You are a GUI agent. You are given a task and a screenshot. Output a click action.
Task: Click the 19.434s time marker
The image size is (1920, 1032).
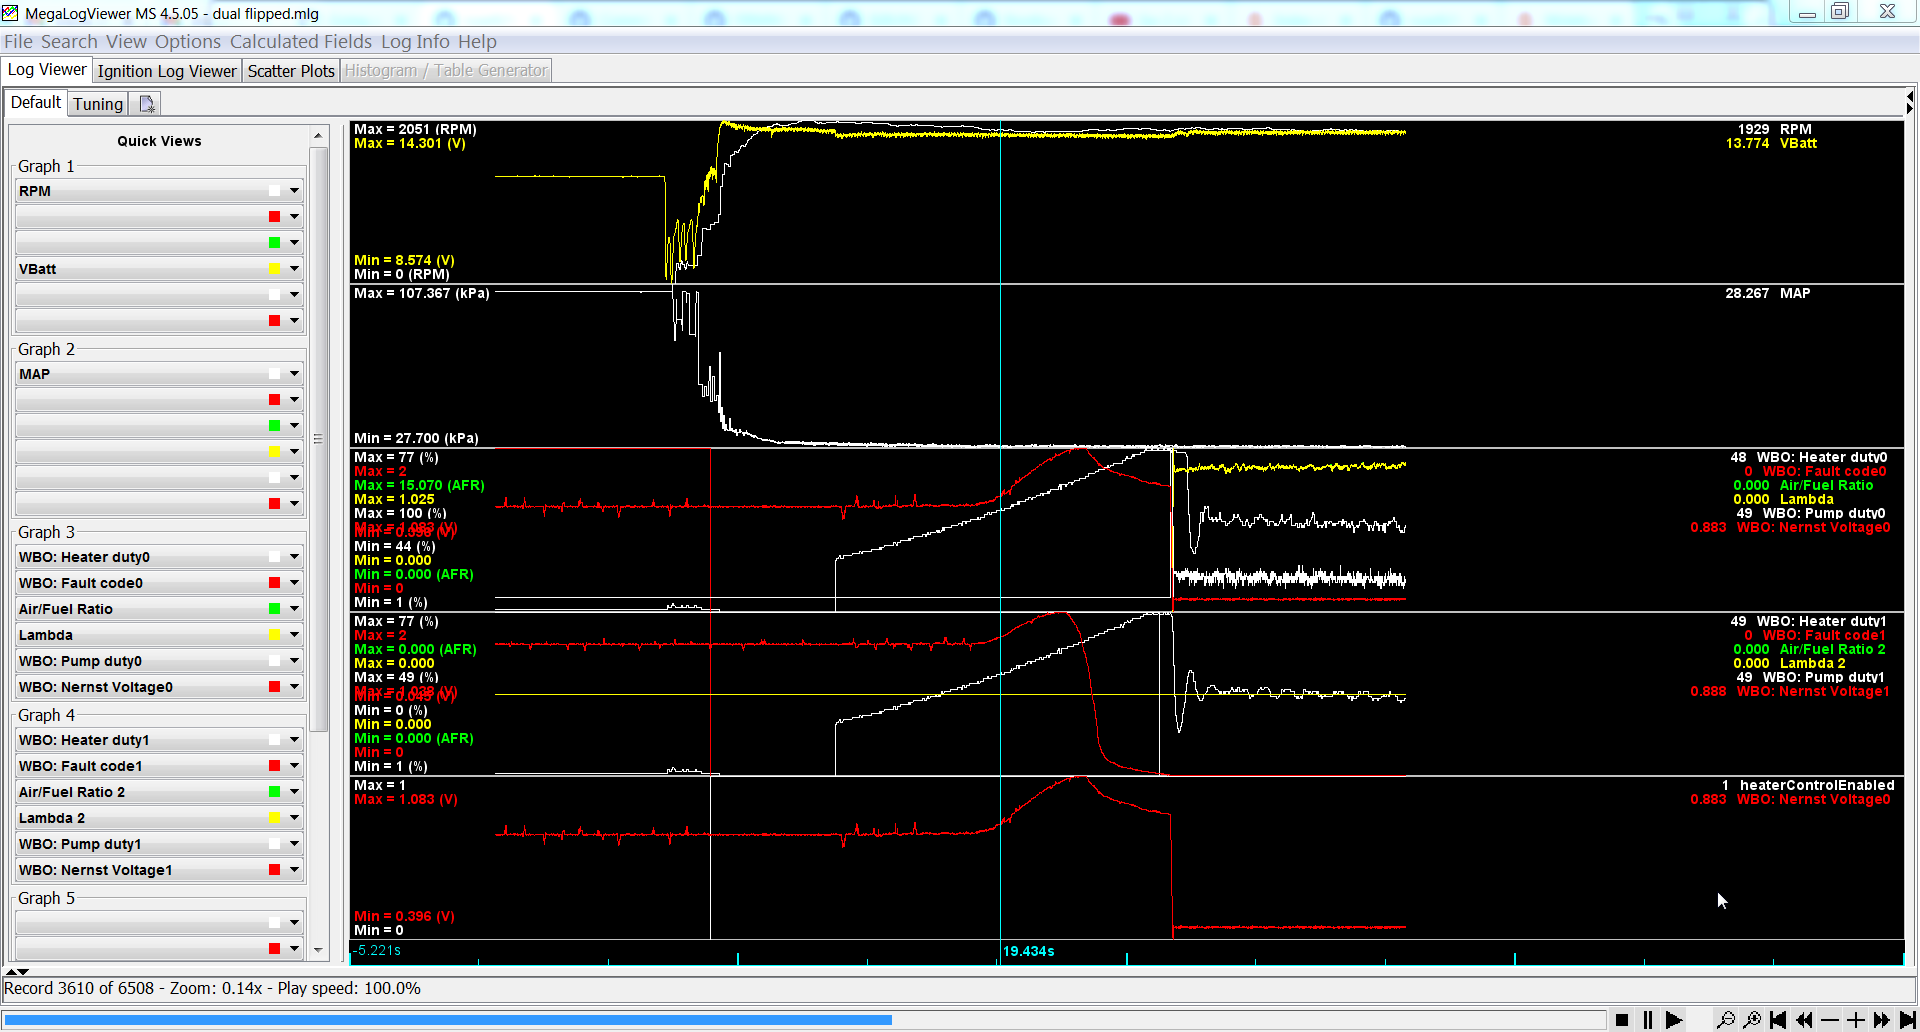point(1028,951)
